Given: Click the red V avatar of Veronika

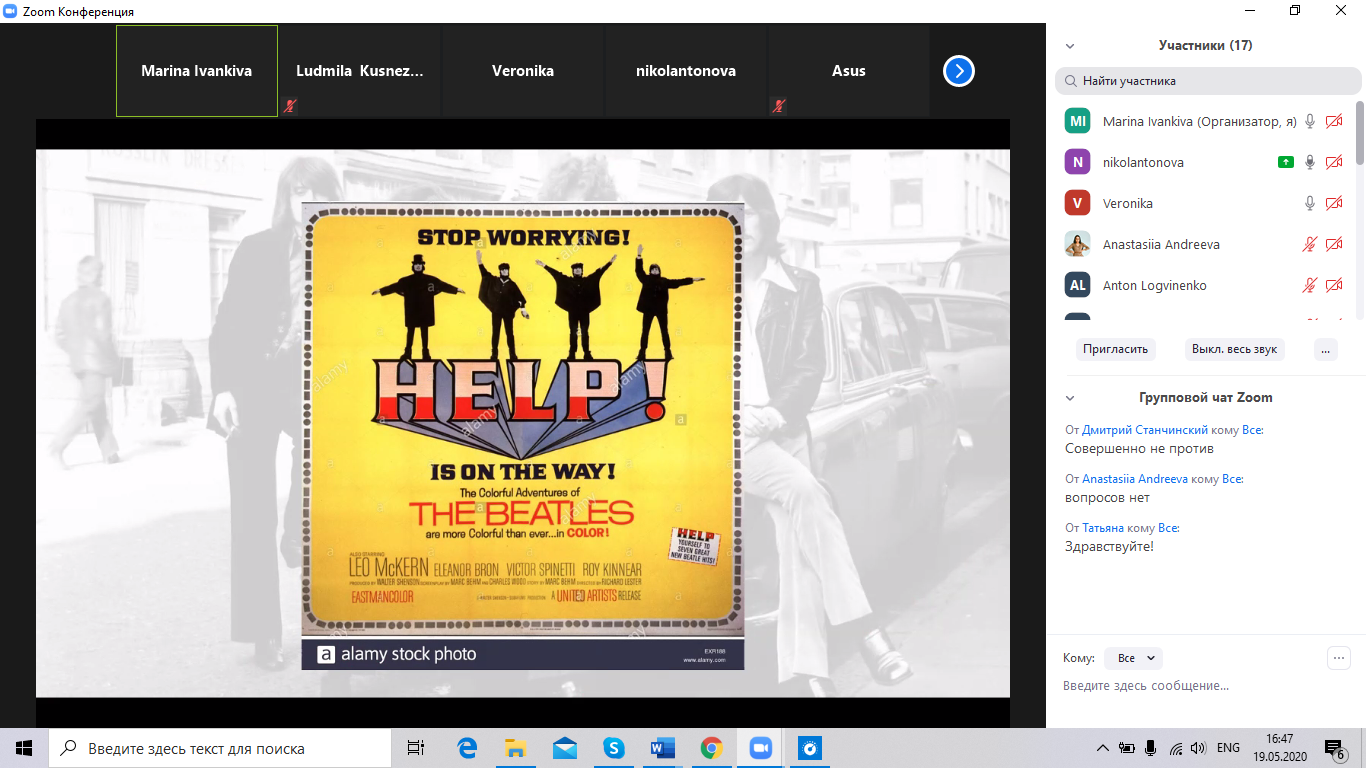Looking at the screenshot, I should click(1077, 203).
